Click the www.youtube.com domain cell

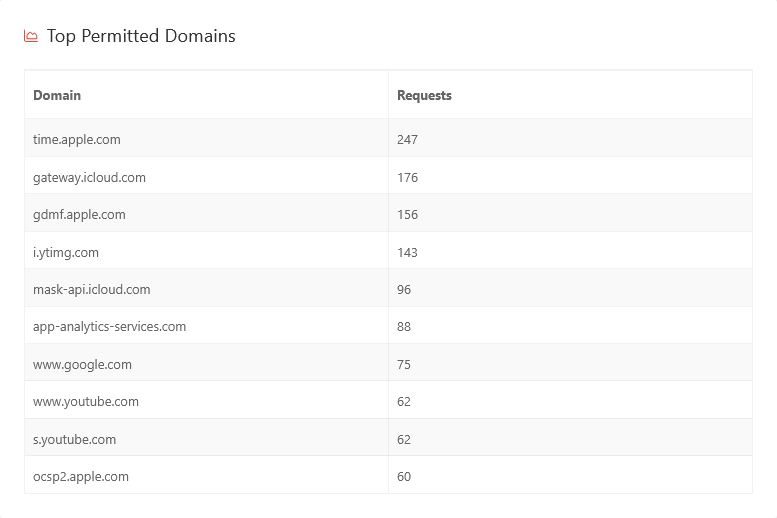(86, 402)
